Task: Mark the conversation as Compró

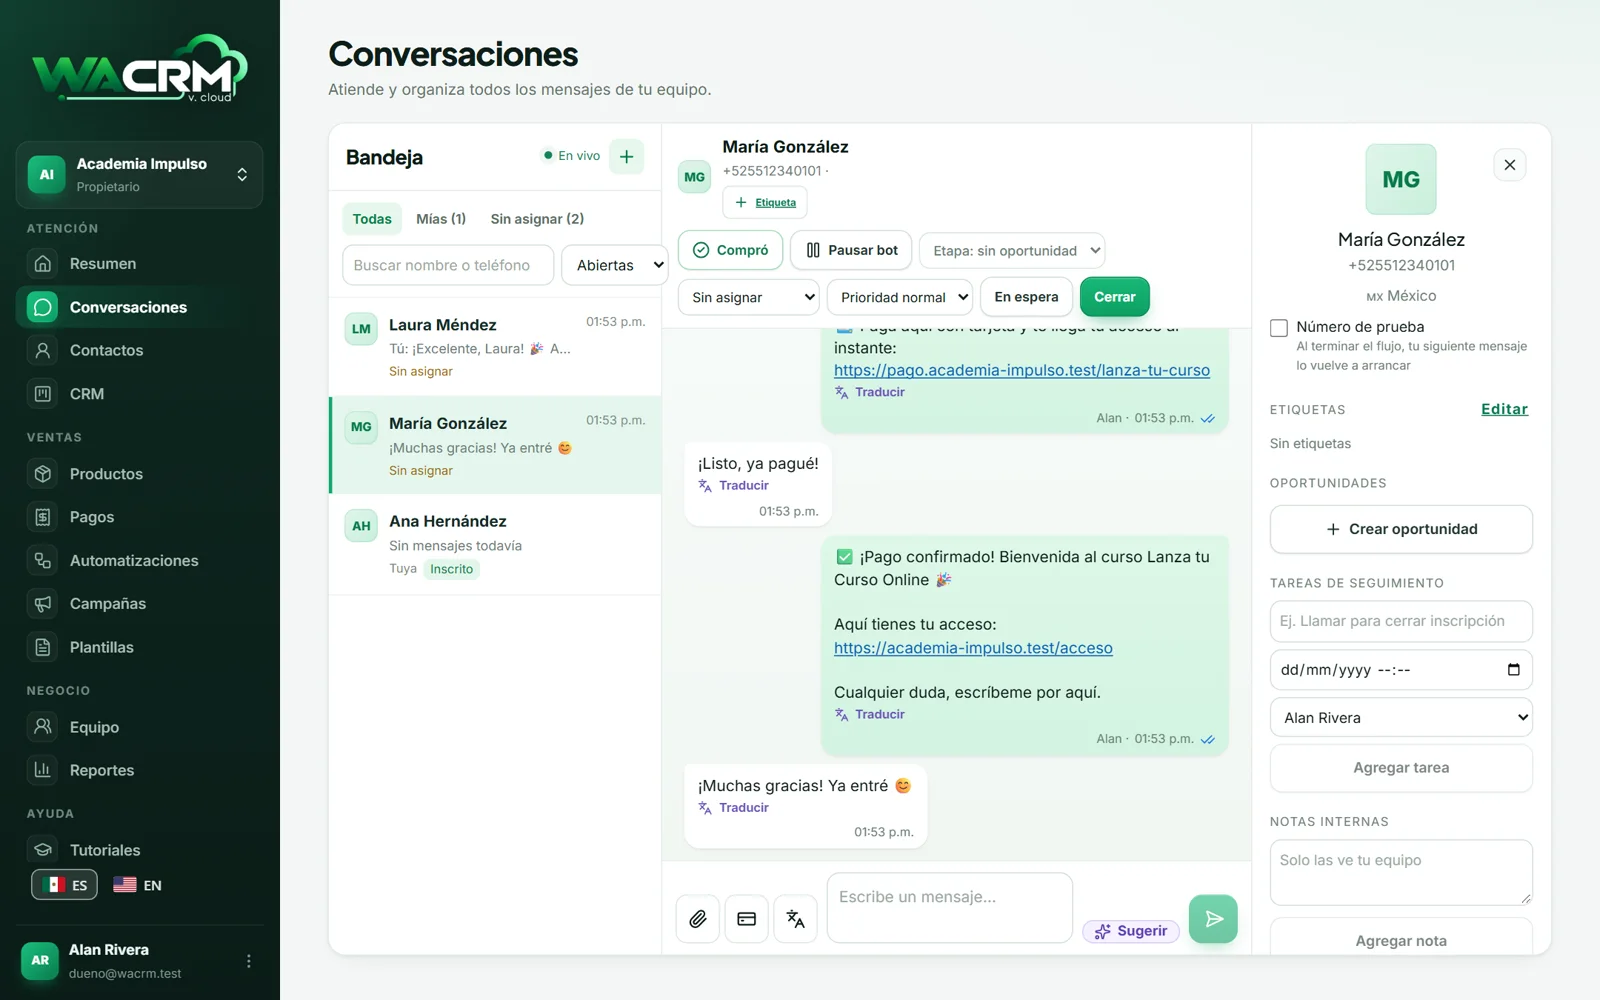Action: coord(730,250)
